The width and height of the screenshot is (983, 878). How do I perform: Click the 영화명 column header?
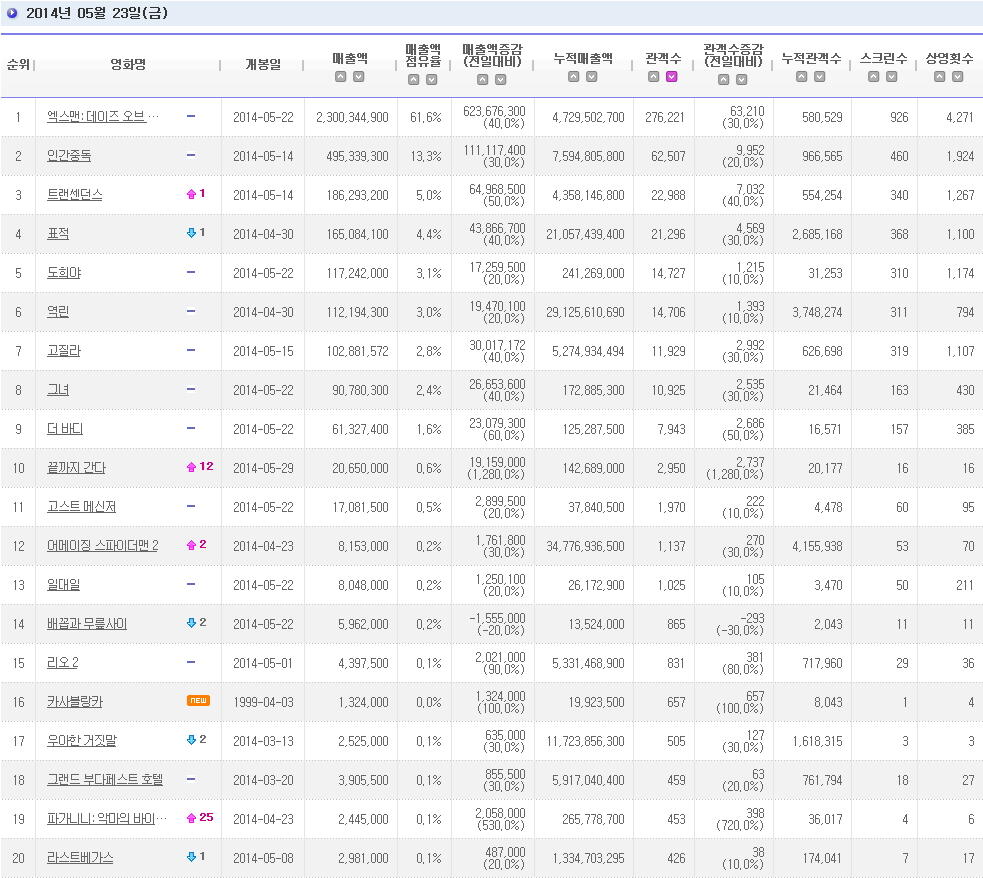129,64
